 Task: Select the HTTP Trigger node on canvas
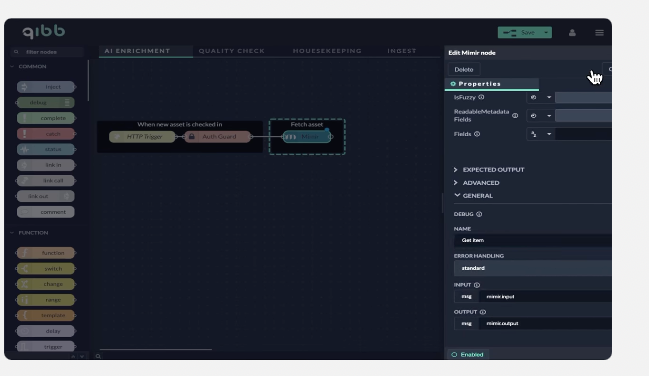(x=142, y=137)
